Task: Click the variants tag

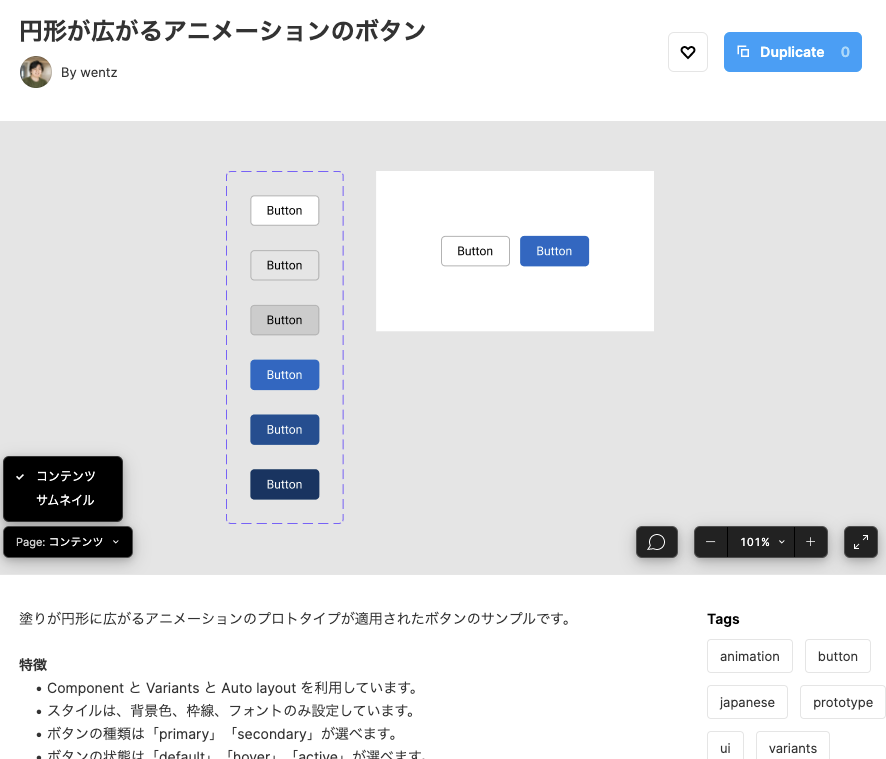Action: coord(792,748)
